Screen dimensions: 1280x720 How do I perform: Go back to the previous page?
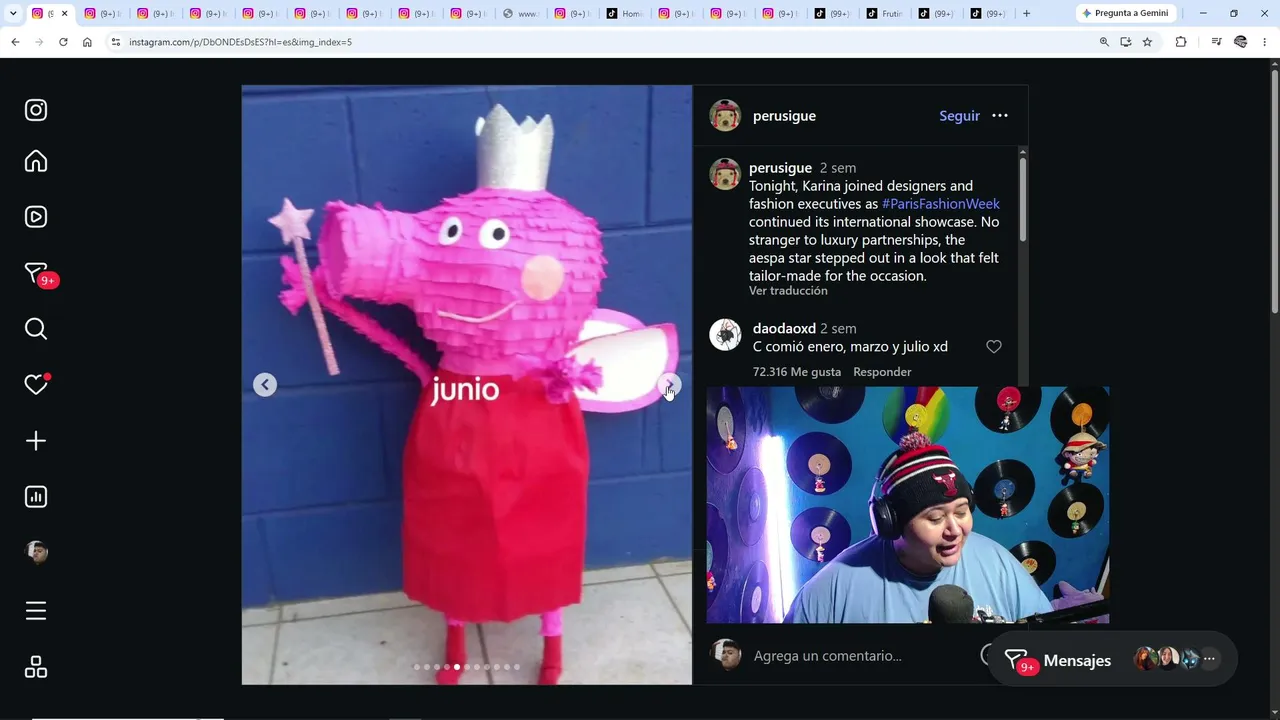click(15, 42)
